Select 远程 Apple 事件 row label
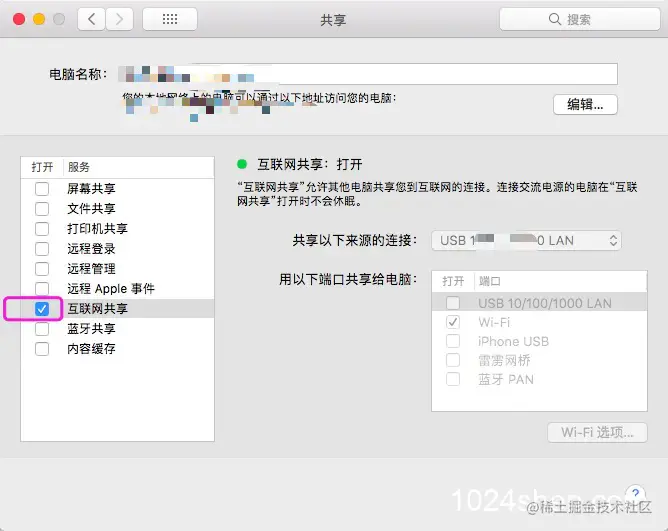The width and height of the screenshot is (668, 531). pos(111,289)
